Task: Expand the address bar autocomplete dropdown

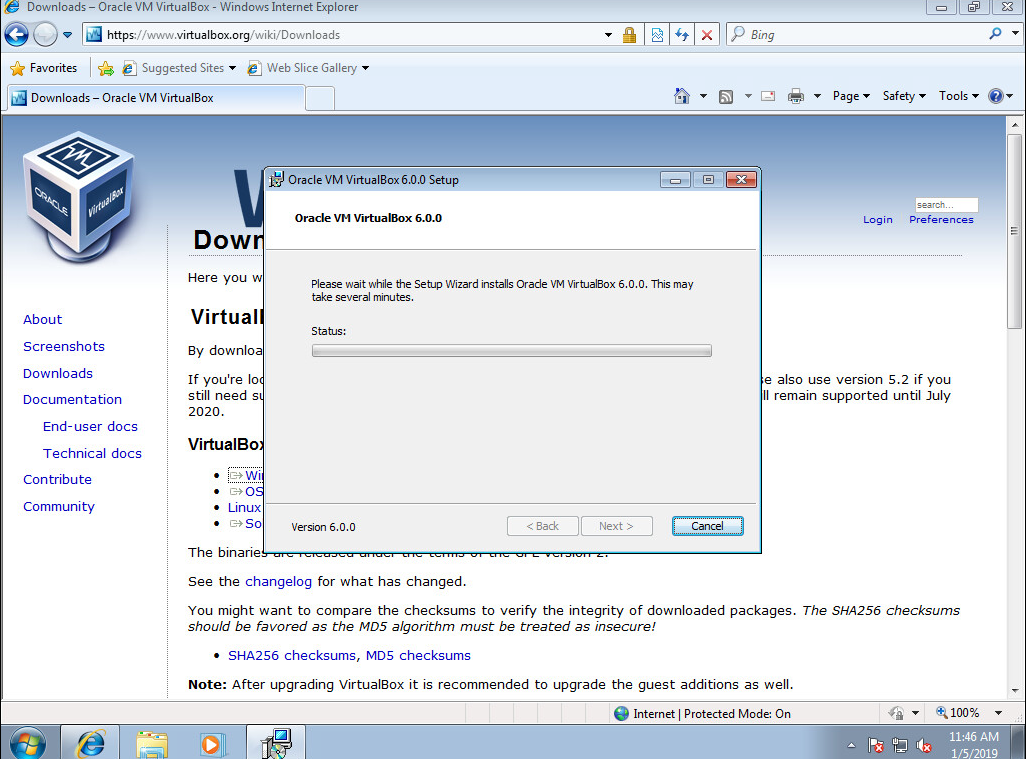Action: coord(609,35)
